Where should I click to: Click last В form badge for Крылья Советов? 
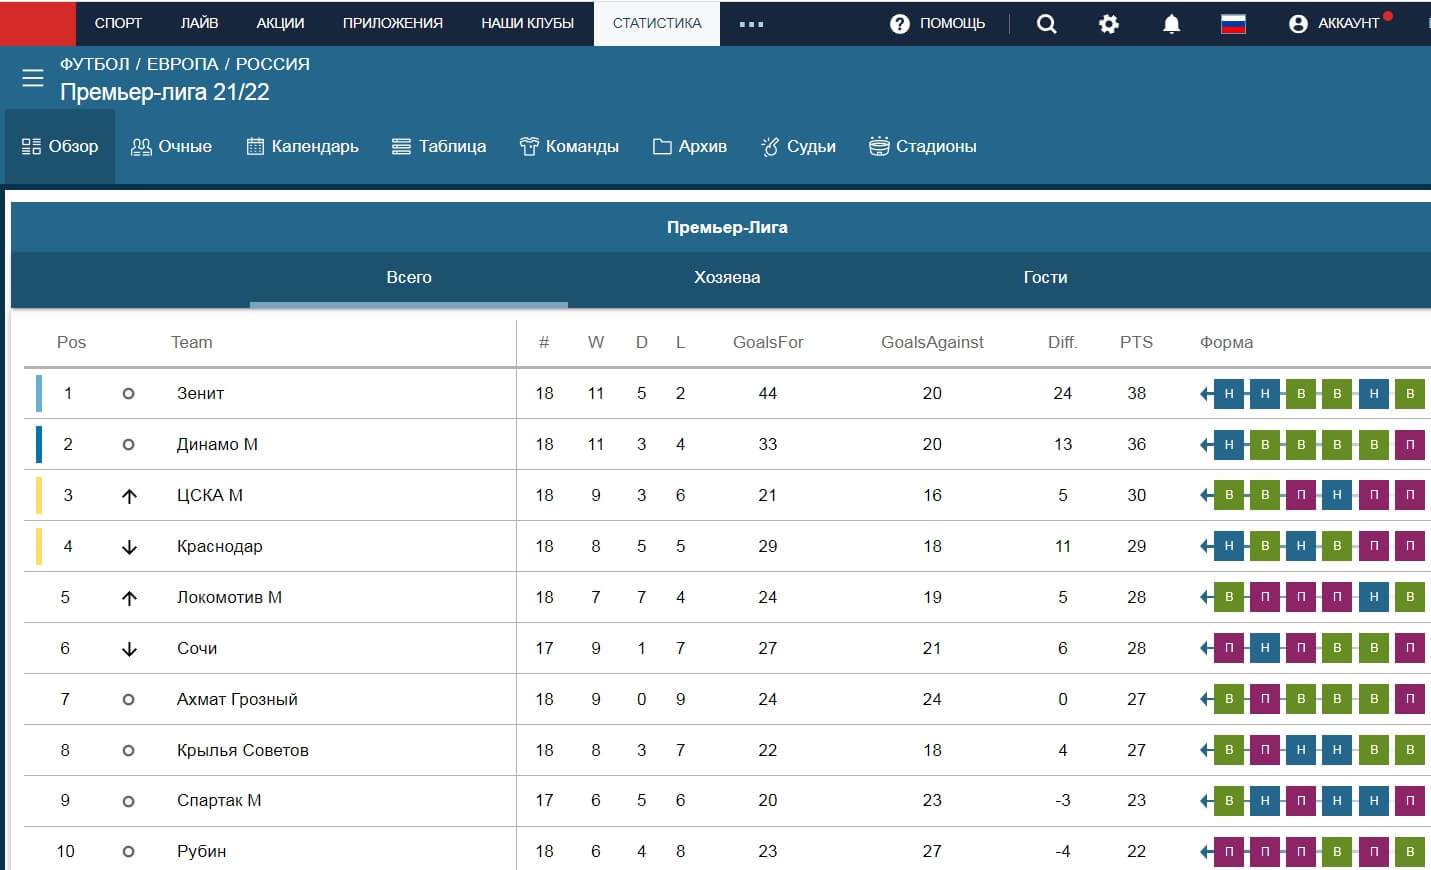tap(1410, 751)
